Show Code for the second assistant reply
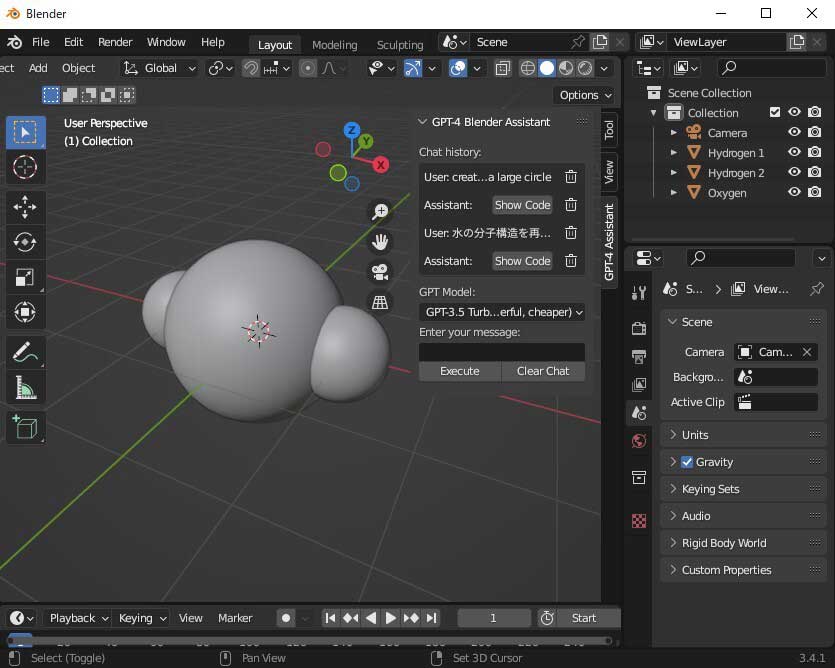Image resolution: width=835 pixels, height=668 pixels. 522,261
